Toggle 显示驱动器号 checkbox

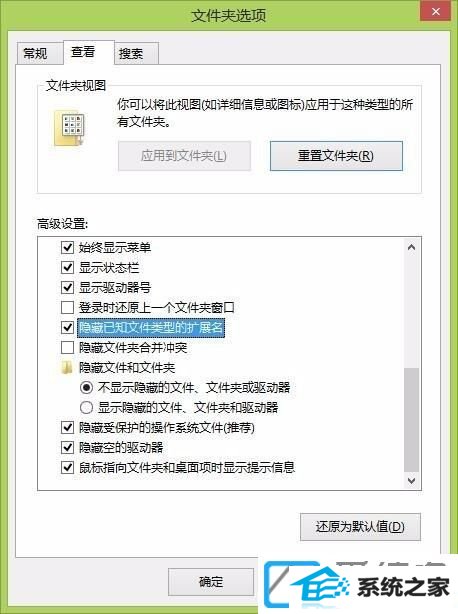pos(67,287)
